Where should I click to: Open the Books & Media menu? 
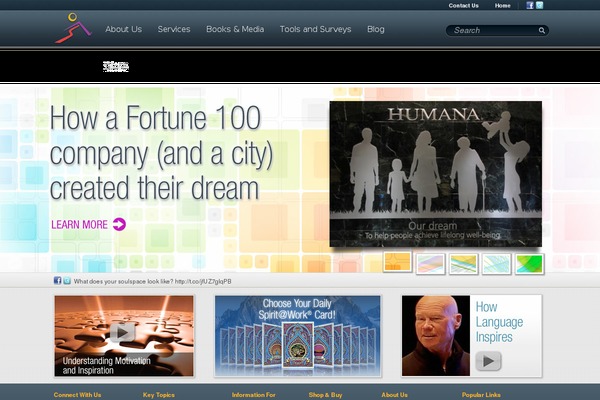click(x=235, y=29)
